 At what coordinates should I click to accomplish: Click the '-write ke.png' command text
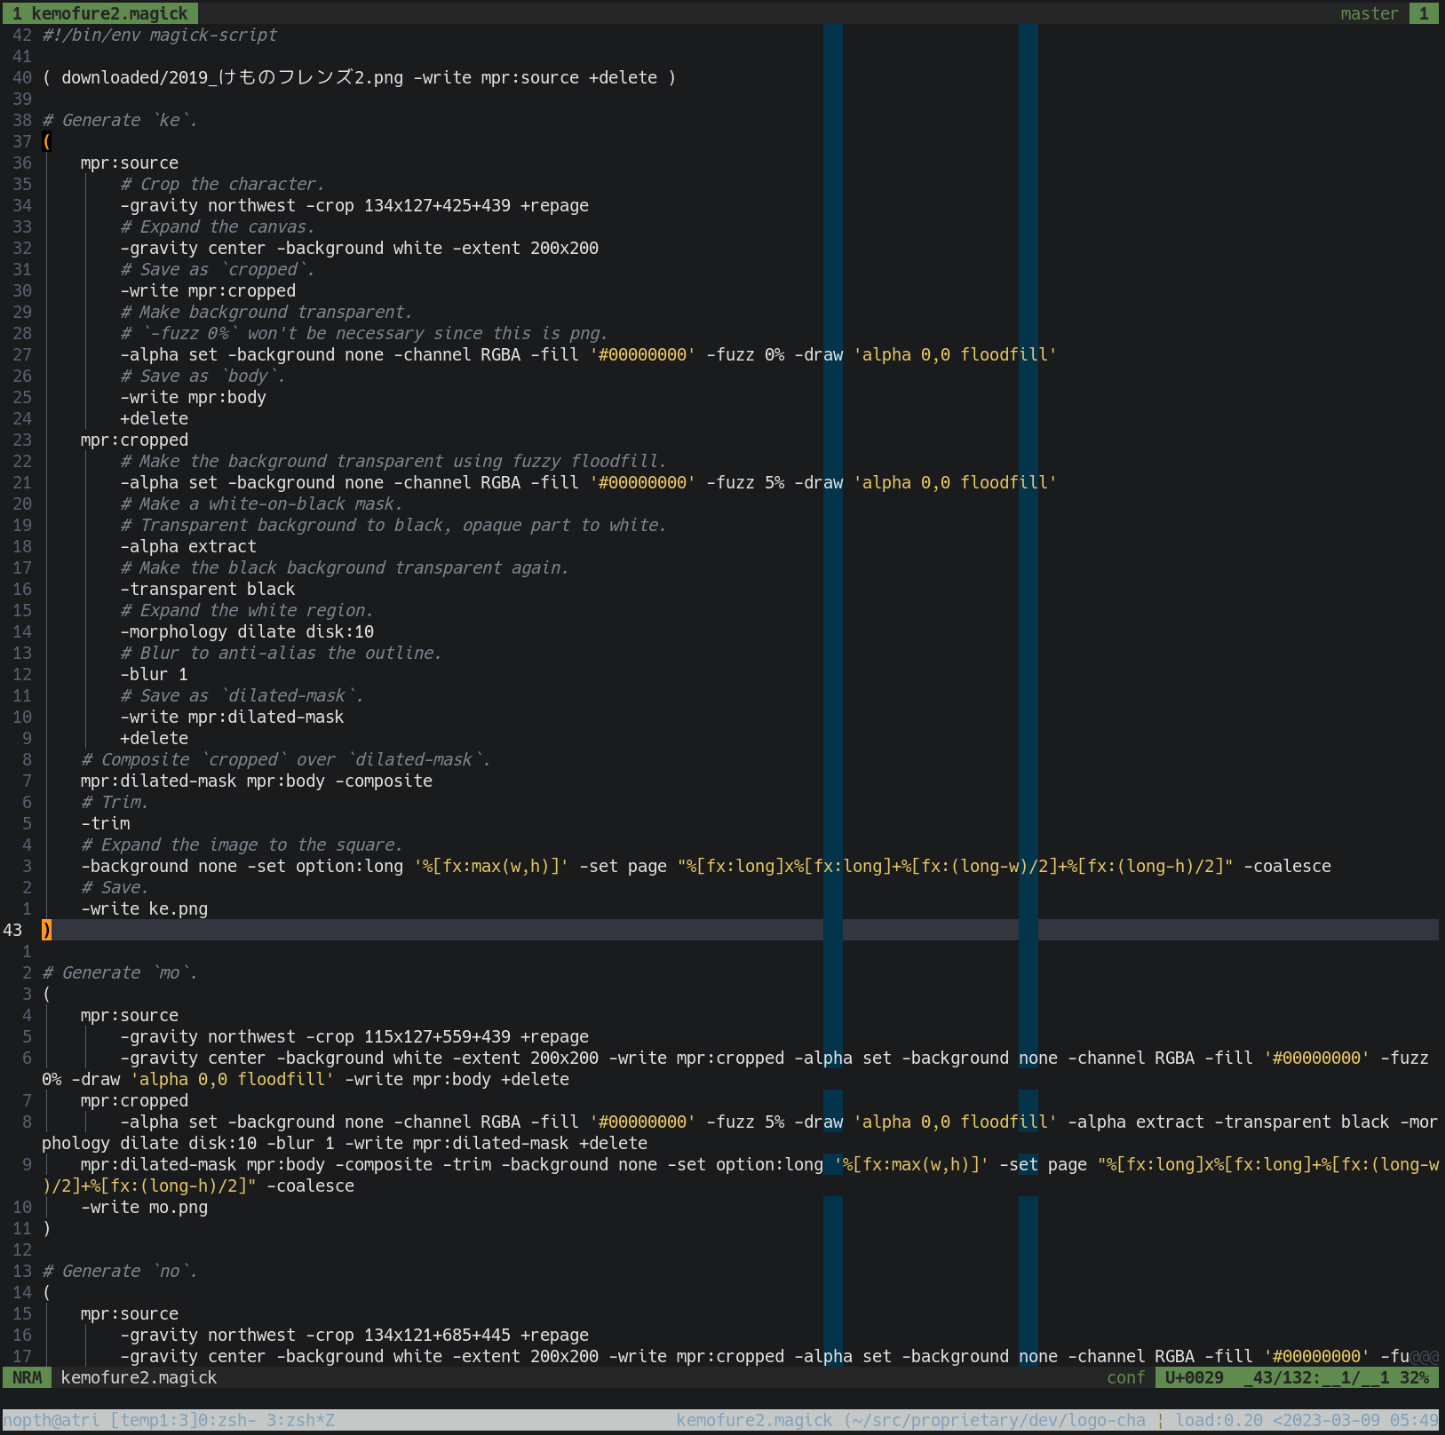(144, 909)
